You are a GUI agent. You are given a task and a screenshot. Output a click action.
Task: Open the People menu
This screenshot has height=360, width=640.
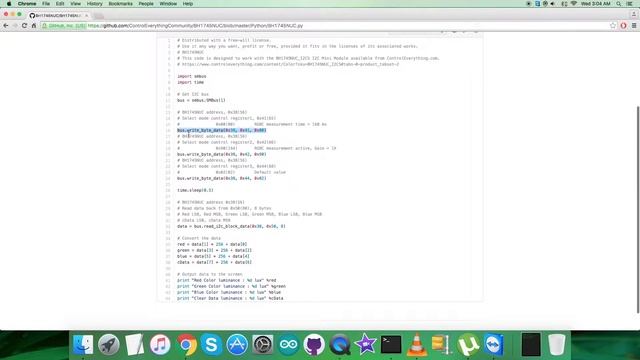click(x=146, y=4)
